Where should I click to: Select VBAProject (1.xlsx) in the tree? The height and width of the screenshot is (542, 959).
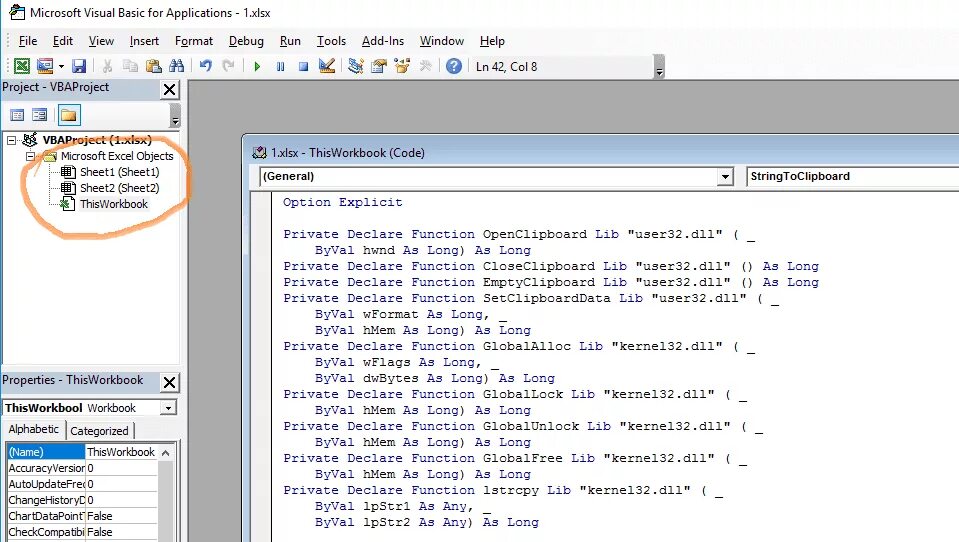point(97,140)
